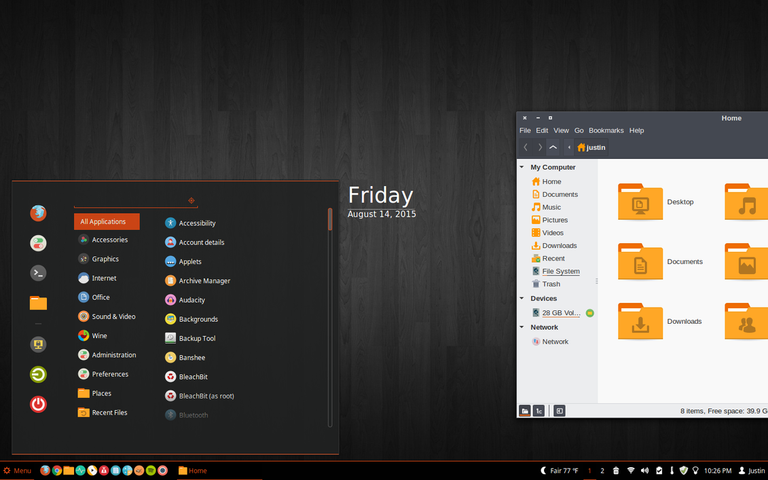Click the application list scrollbar in menu
The height and width of the screenshot is (480, 768).
coord(330,317)
